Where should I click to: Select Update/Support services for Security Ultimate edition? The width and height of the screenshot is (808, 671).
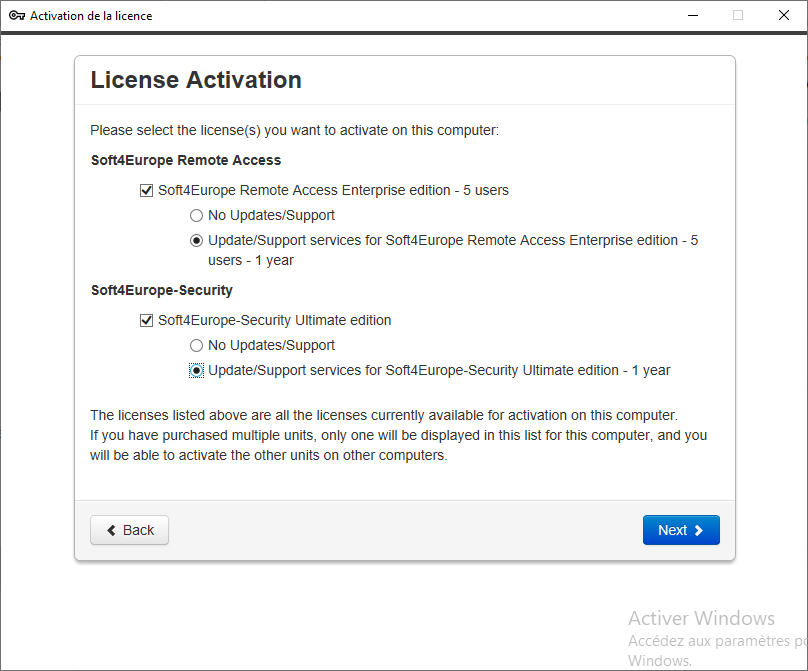click(x=196, y=371)
